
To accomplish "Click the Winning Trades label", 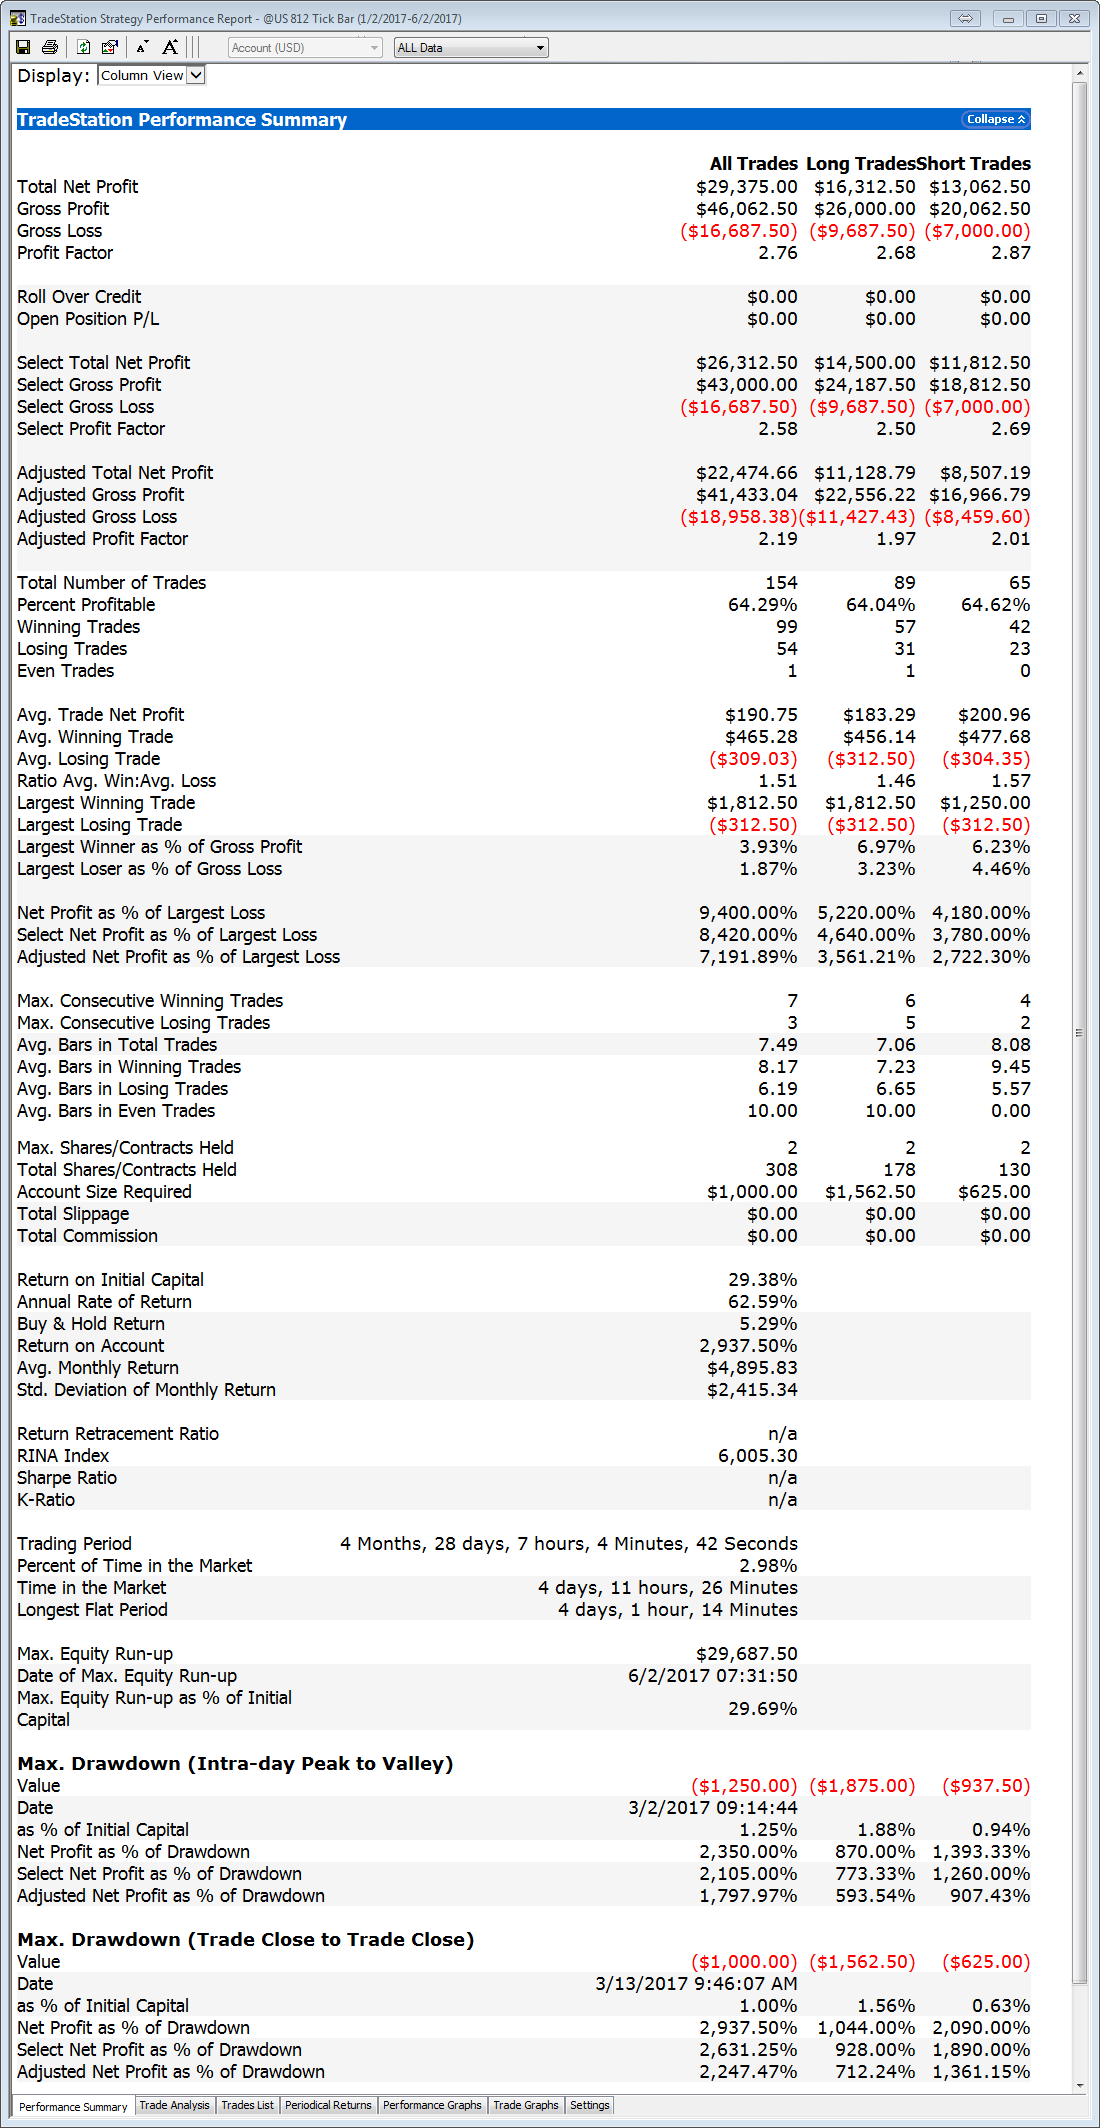I will point(78,627).
